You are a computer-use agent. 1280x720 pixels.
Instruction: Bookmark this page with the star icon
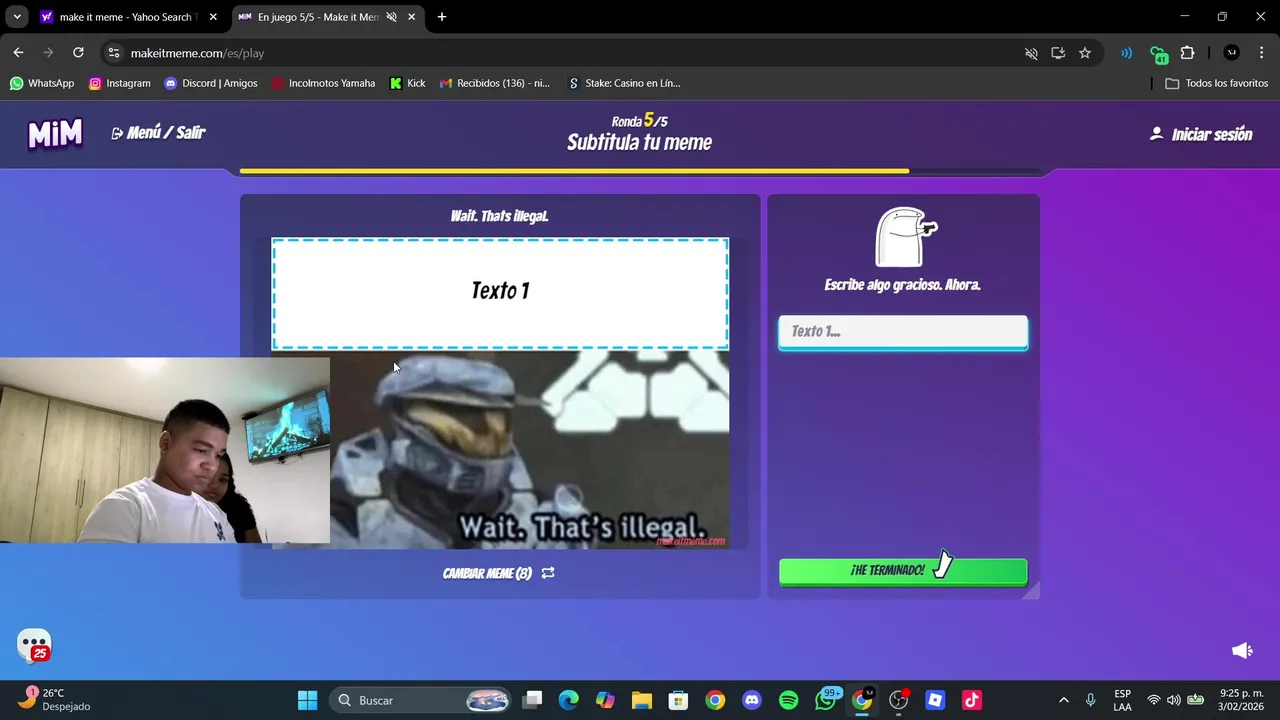click(1085, 53)
